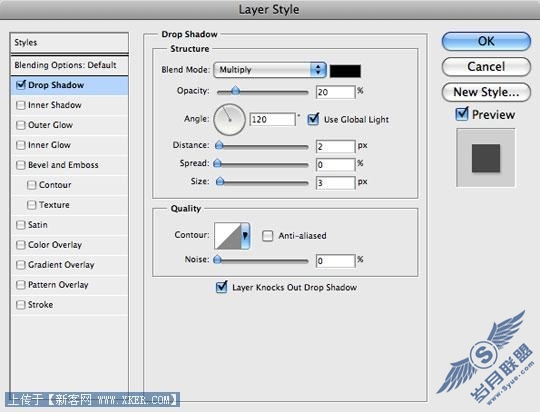Click the New Style... button

pos(486,92)
